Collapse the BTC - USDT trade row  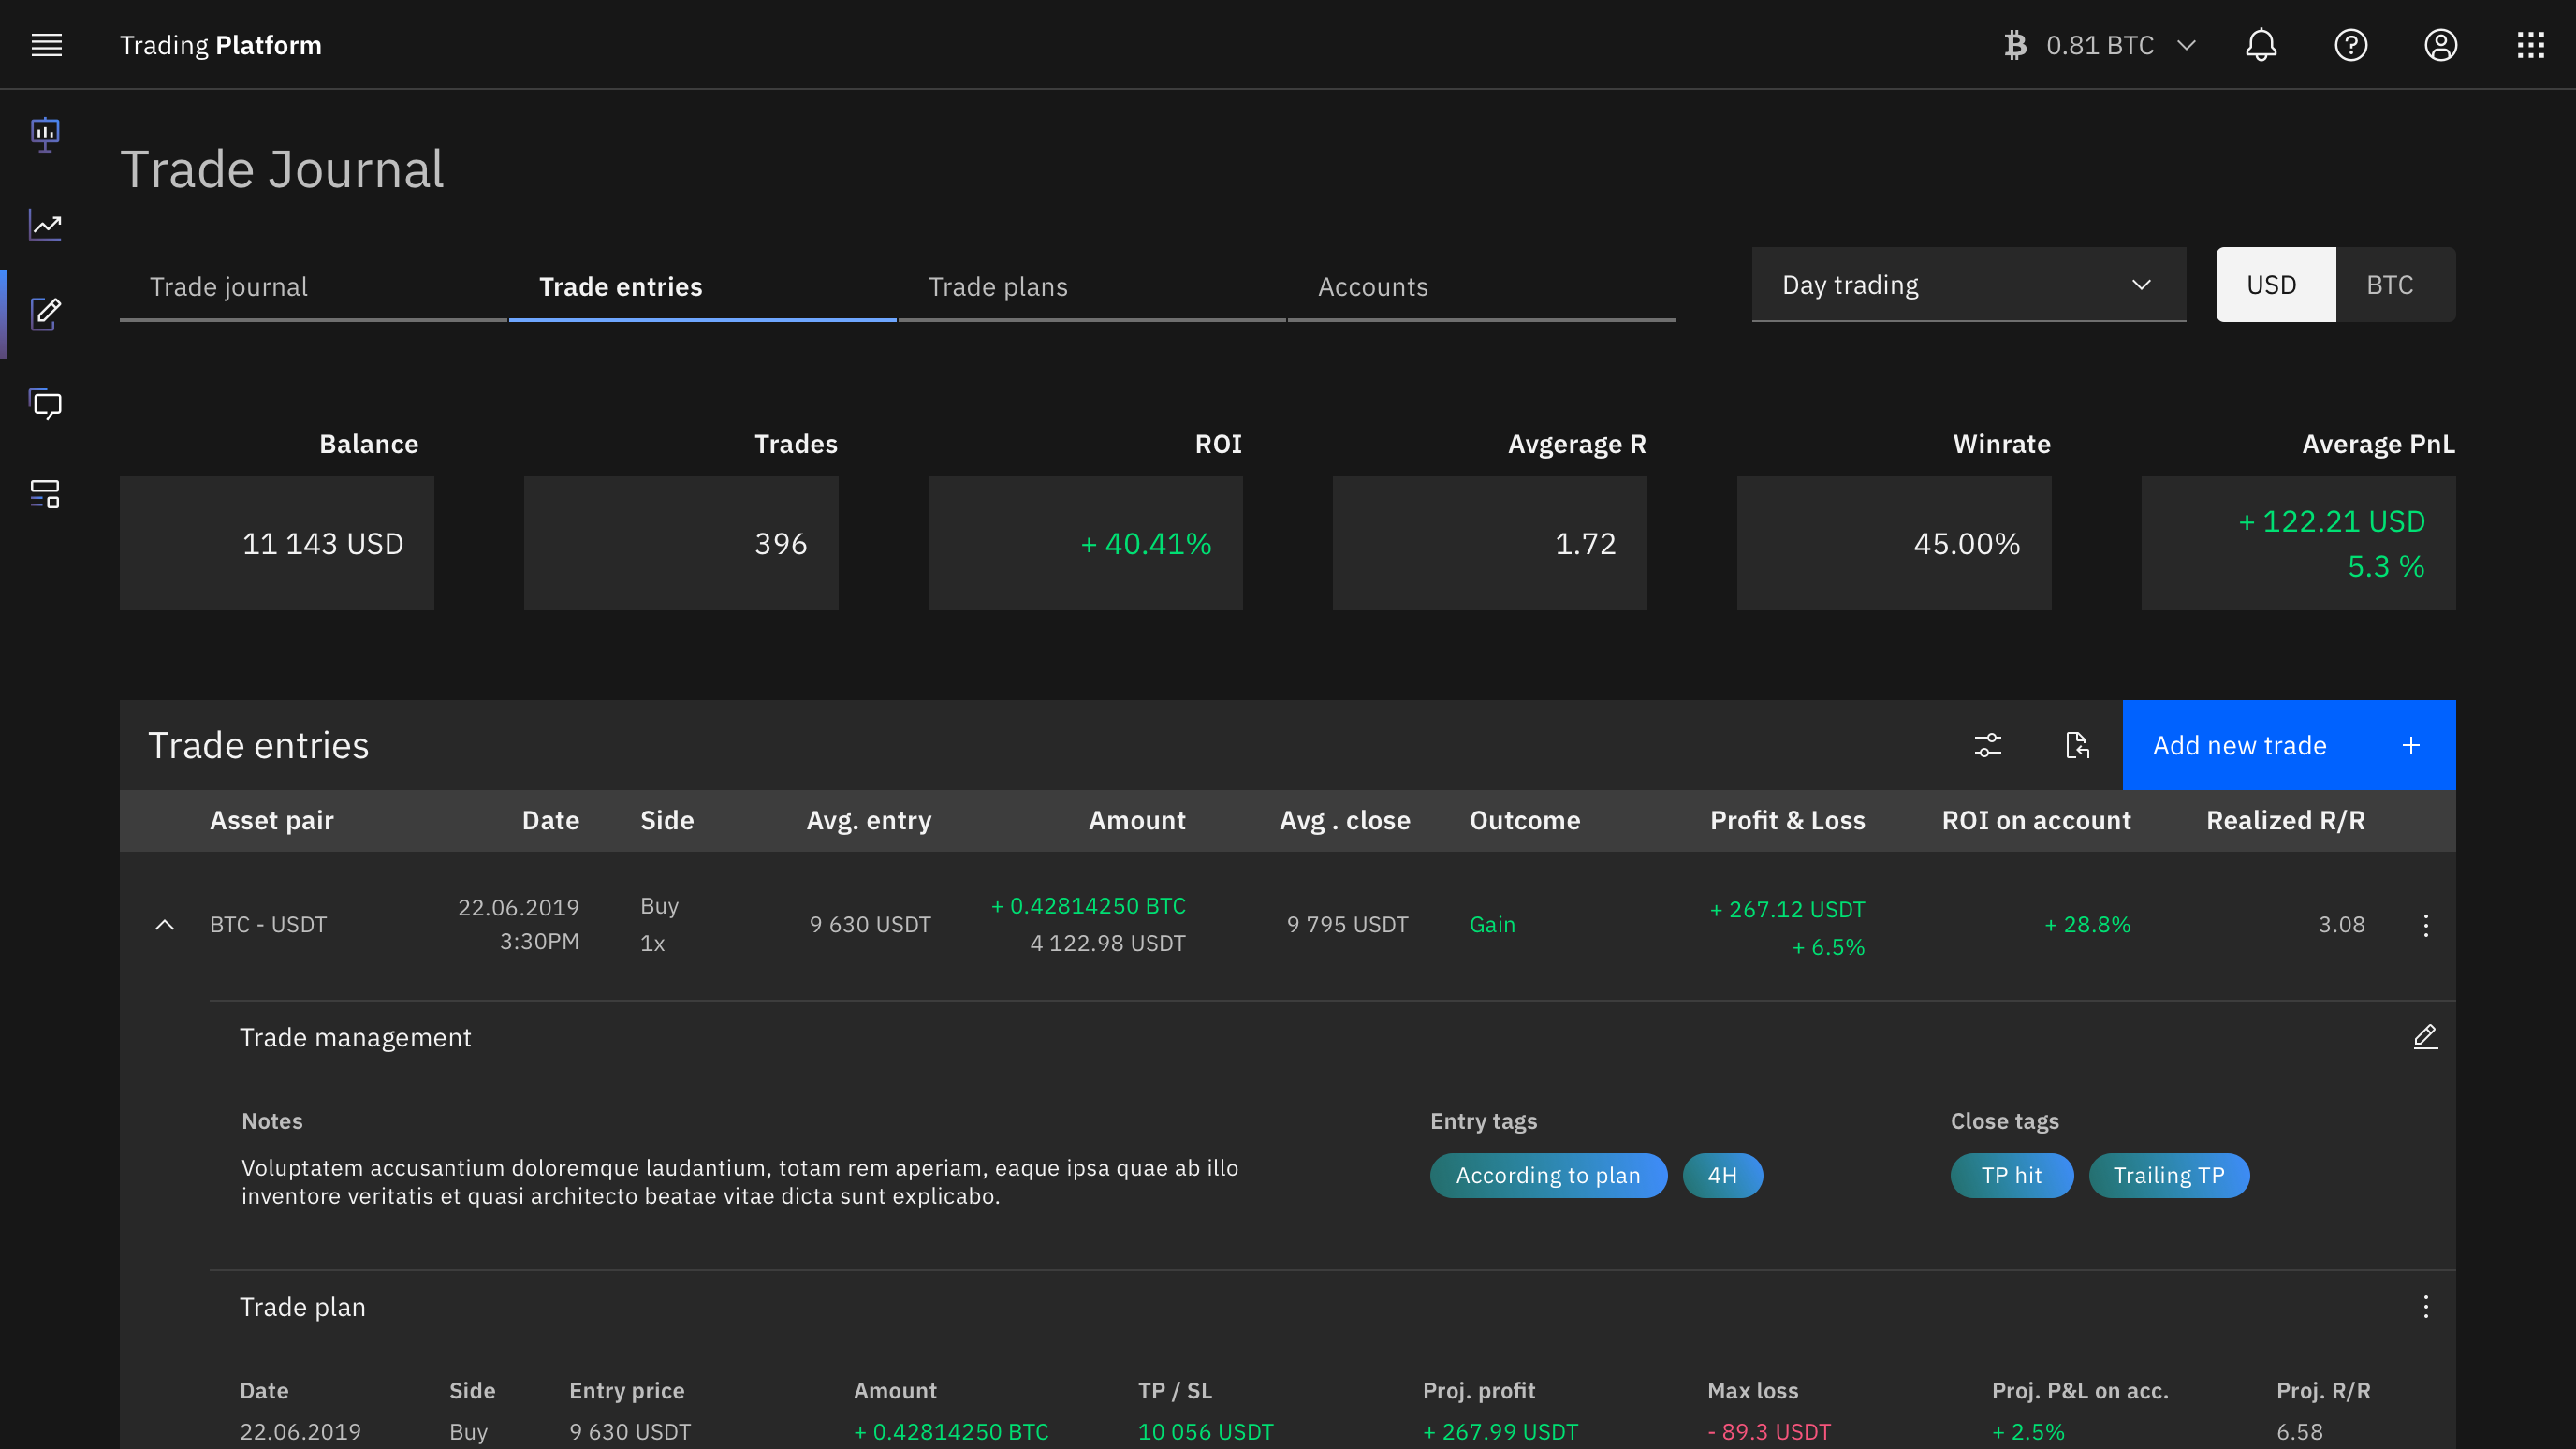click(x=165, y=925)
